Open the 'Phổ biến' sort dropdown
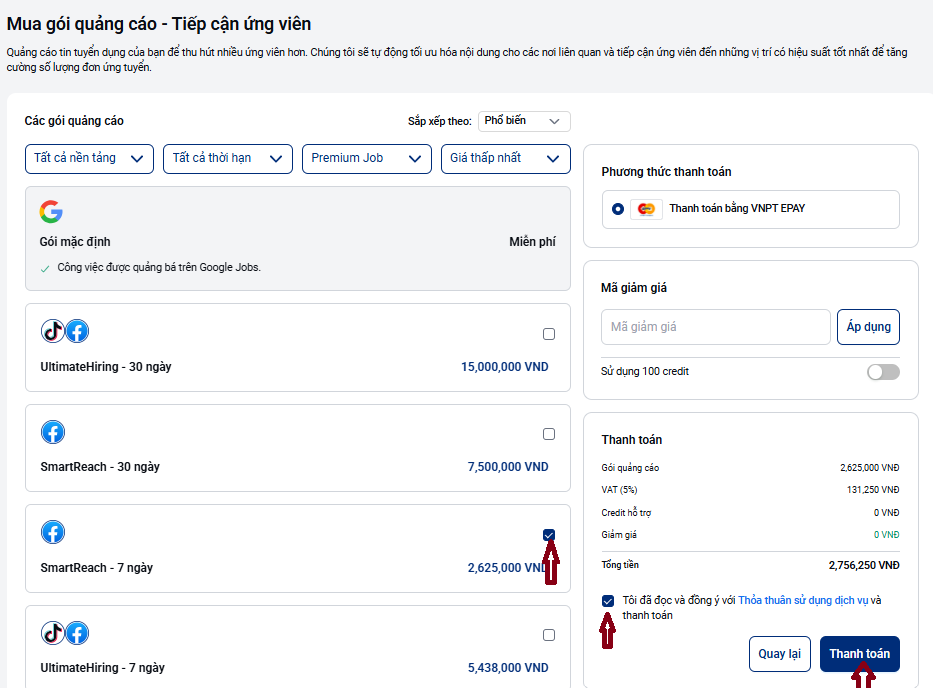 point(524,121)
